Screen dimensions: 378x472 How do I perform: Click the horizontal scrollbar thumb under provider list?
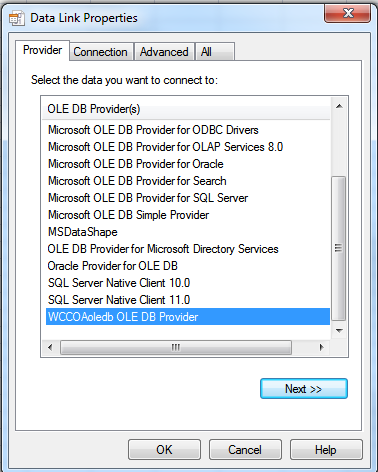[176, 348]
